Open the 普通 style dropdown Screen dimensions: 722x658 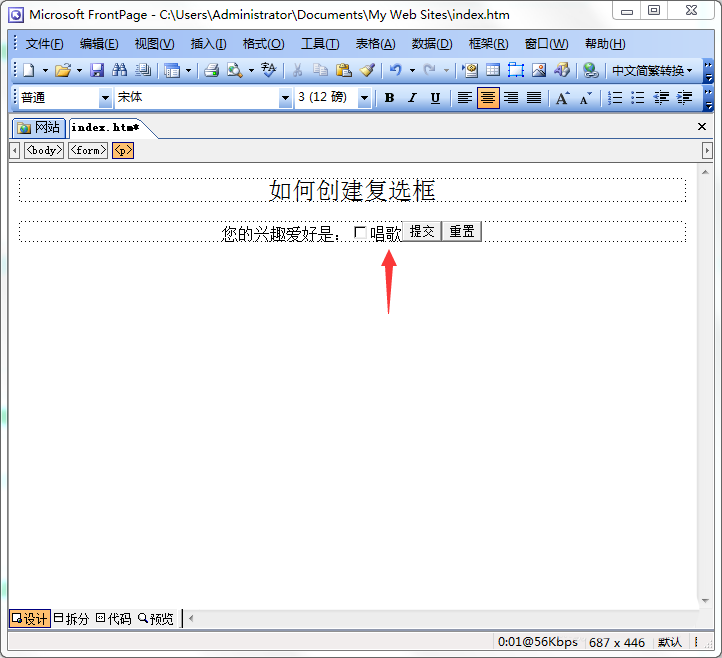tap(105, 98)
